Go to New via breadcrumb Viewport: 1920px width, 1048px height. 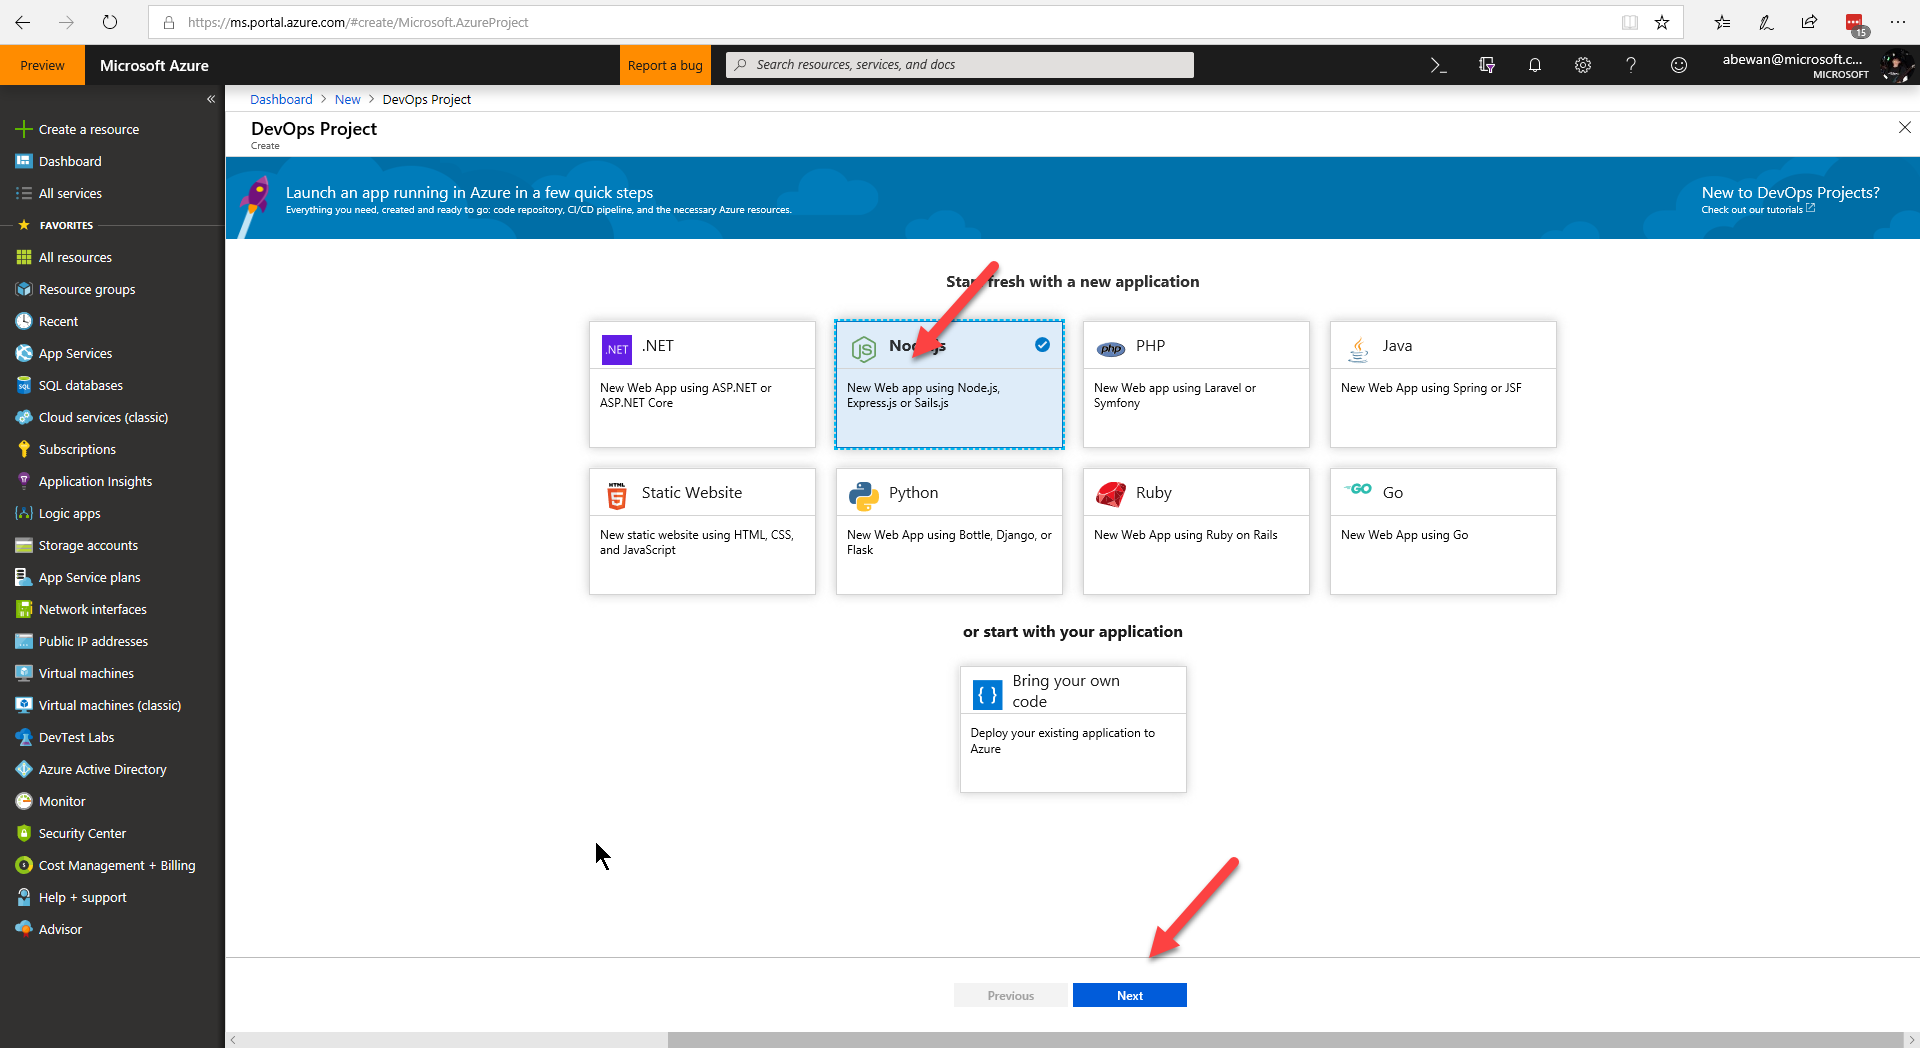click(347, 99)
